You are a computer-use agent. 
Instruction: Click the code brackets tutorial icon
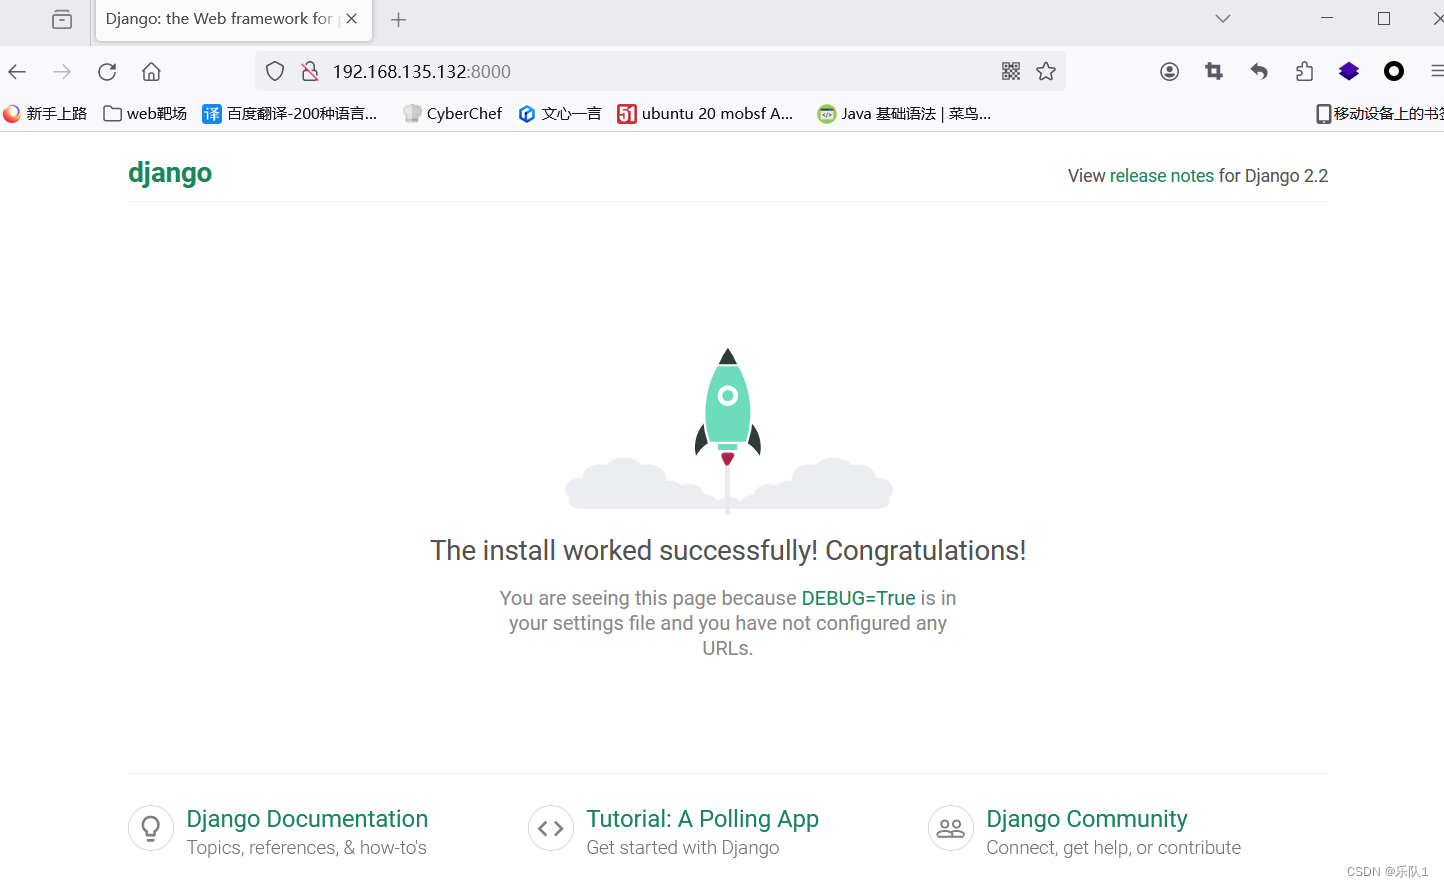tap(551, 828)
